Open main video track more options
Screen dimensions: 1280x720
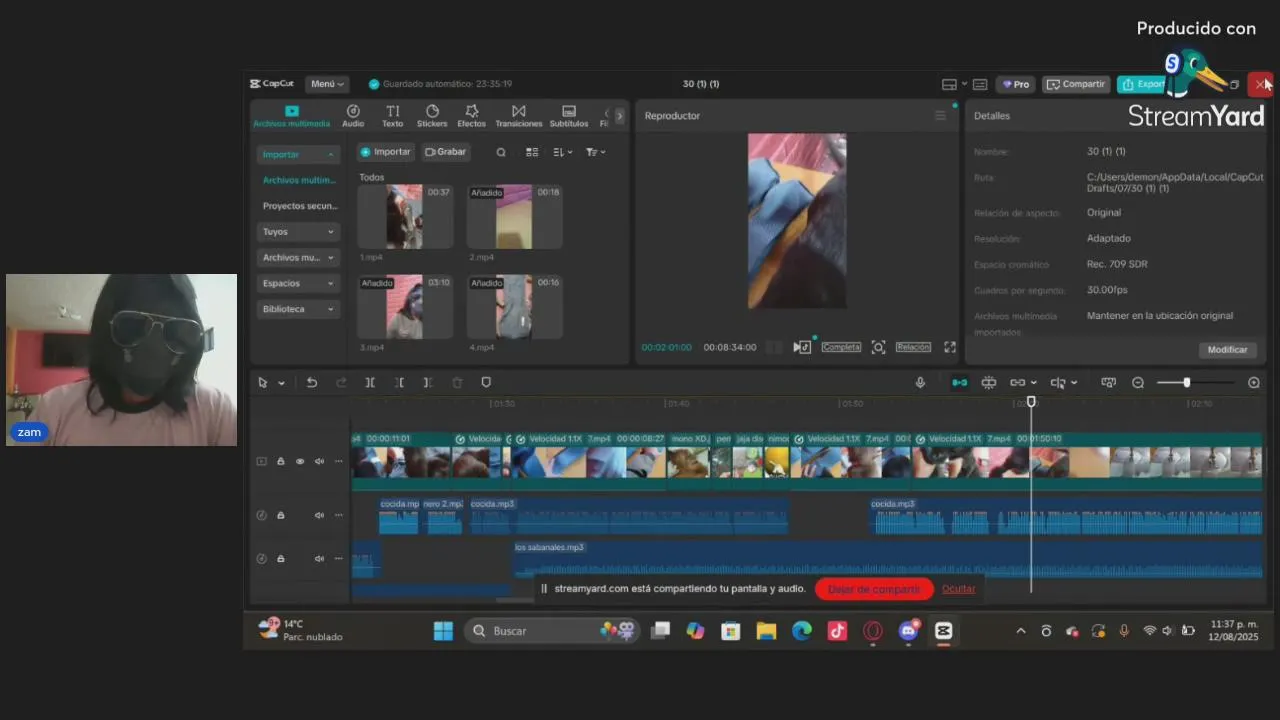pyautogui.click(x=338, y=462)
